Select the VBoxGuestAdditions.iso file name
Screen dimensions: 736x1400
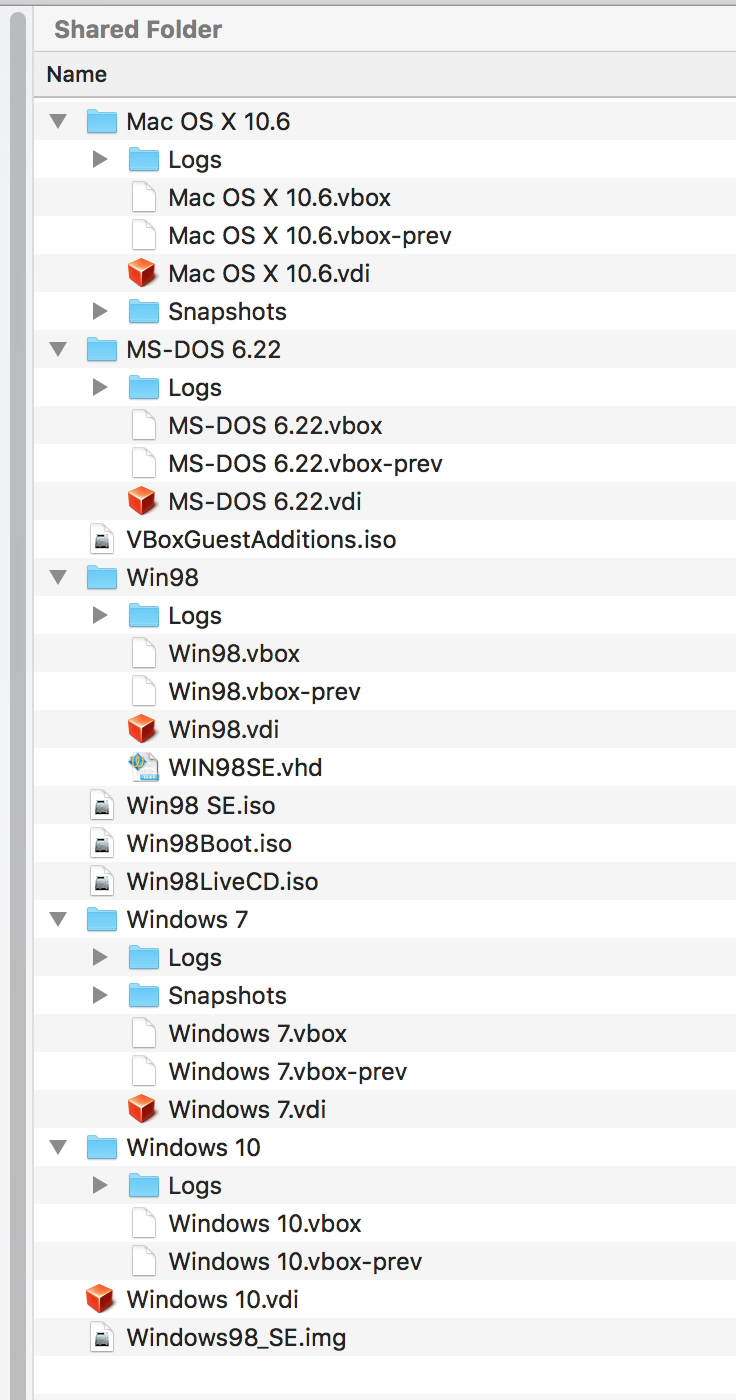[x=261, y=540]
